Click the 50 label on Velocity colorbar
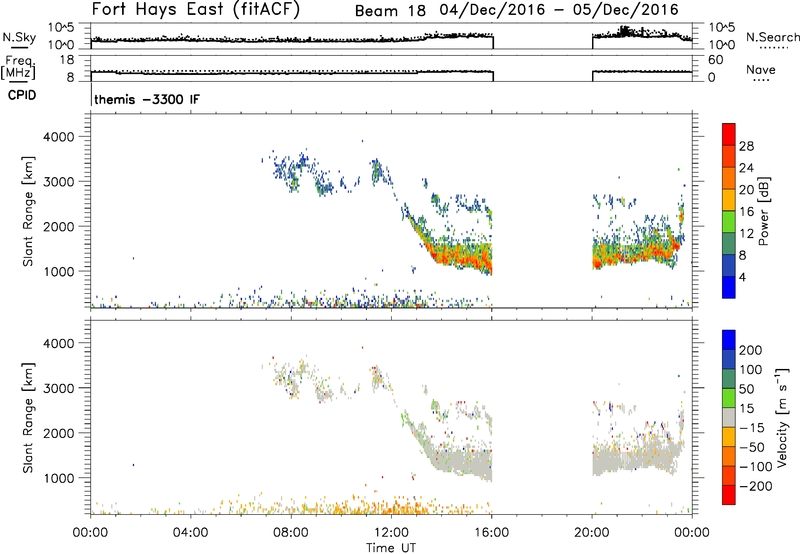The width and height of the screenshot is (800, 554). [746, 389]
